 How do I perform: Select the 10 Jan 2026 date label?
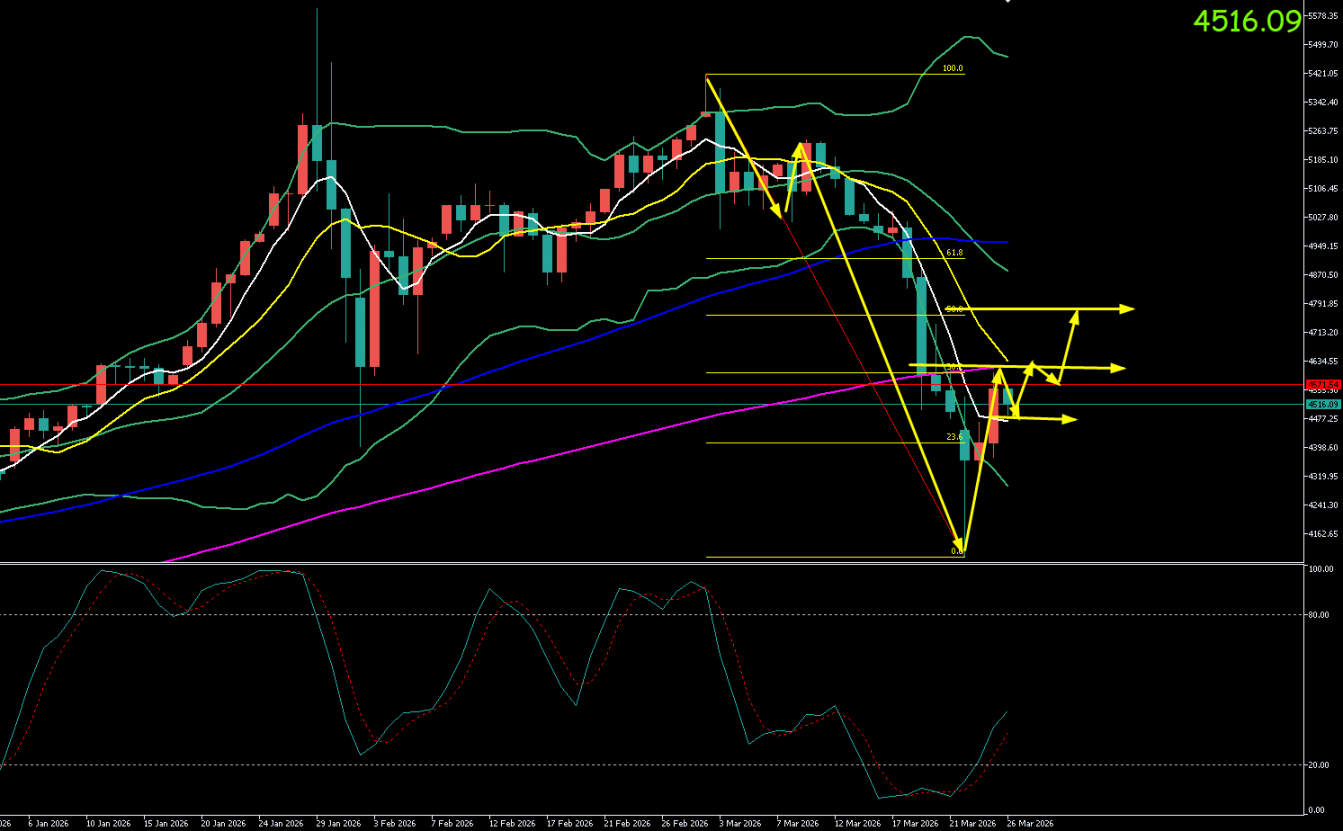coord(108,824)
